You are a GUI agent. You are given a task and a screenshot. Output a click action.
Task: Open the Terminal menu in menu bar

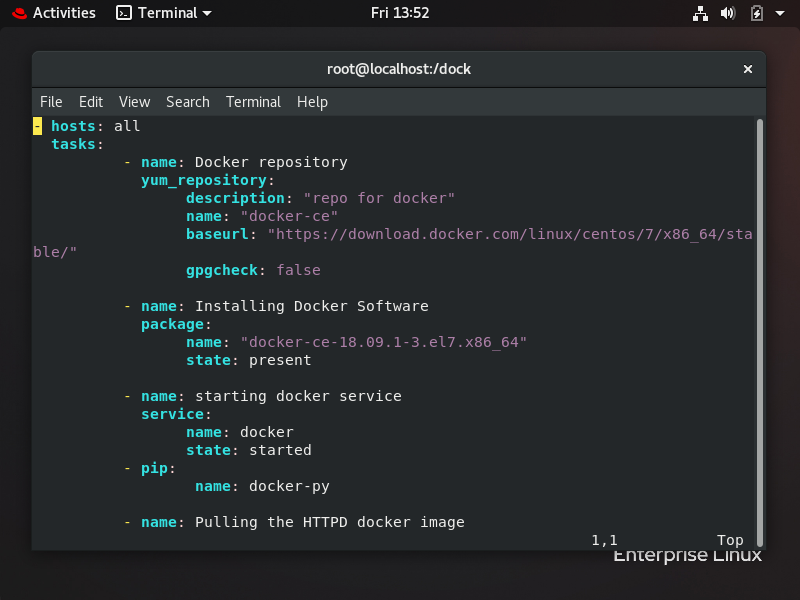tap(253, 102)
